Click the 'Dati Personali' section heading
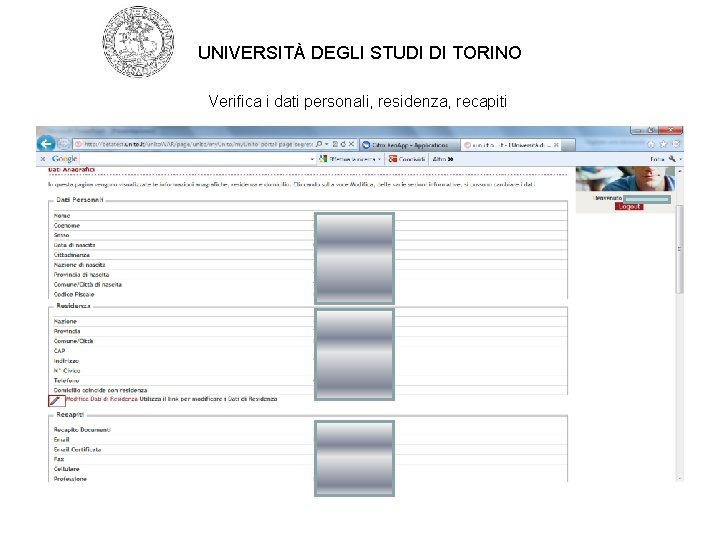 coord(79,200)
